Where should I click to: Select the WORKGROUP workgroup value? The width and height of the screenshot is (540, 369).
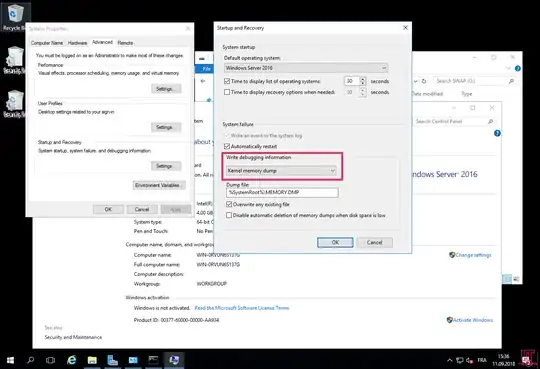tap(212, 284)
